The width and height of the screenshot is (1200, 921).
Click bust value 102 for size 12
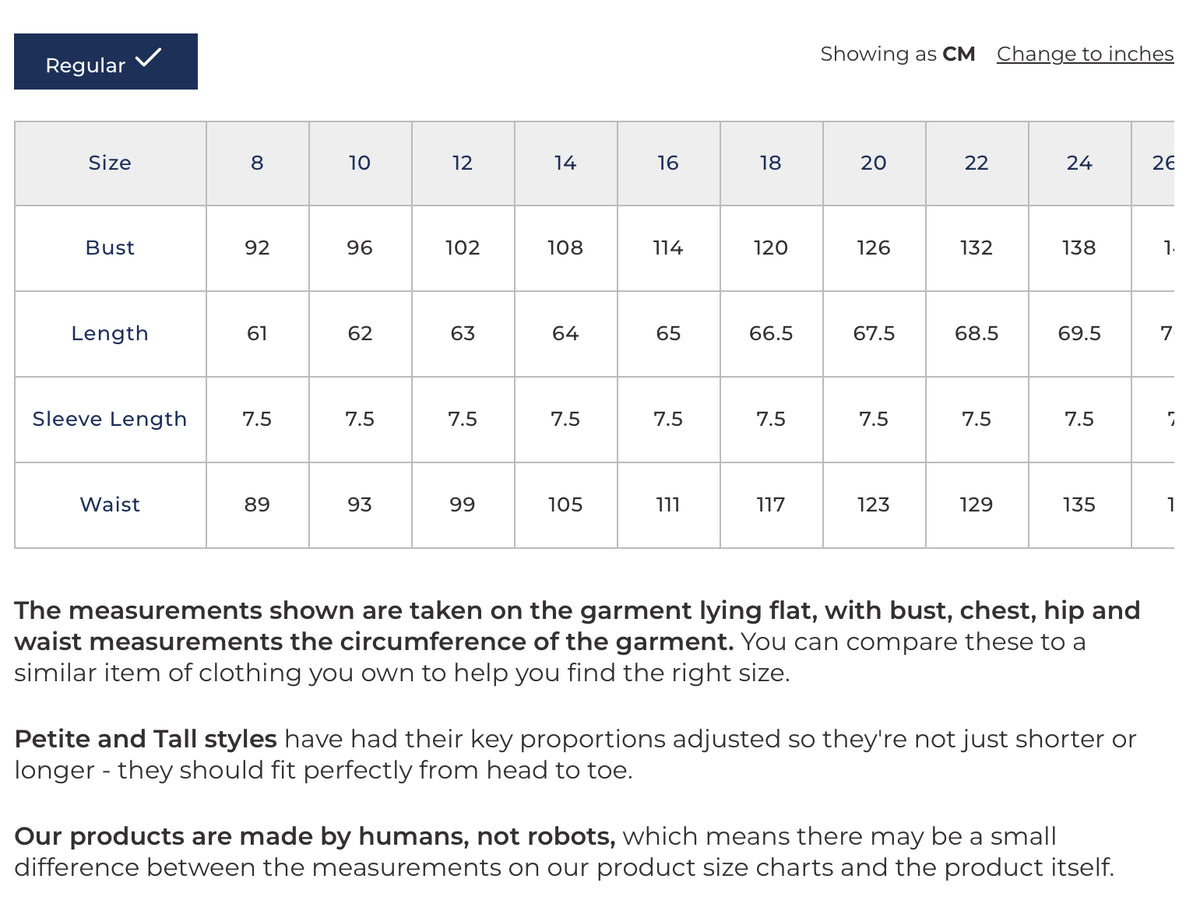click(x=462, y=248)
